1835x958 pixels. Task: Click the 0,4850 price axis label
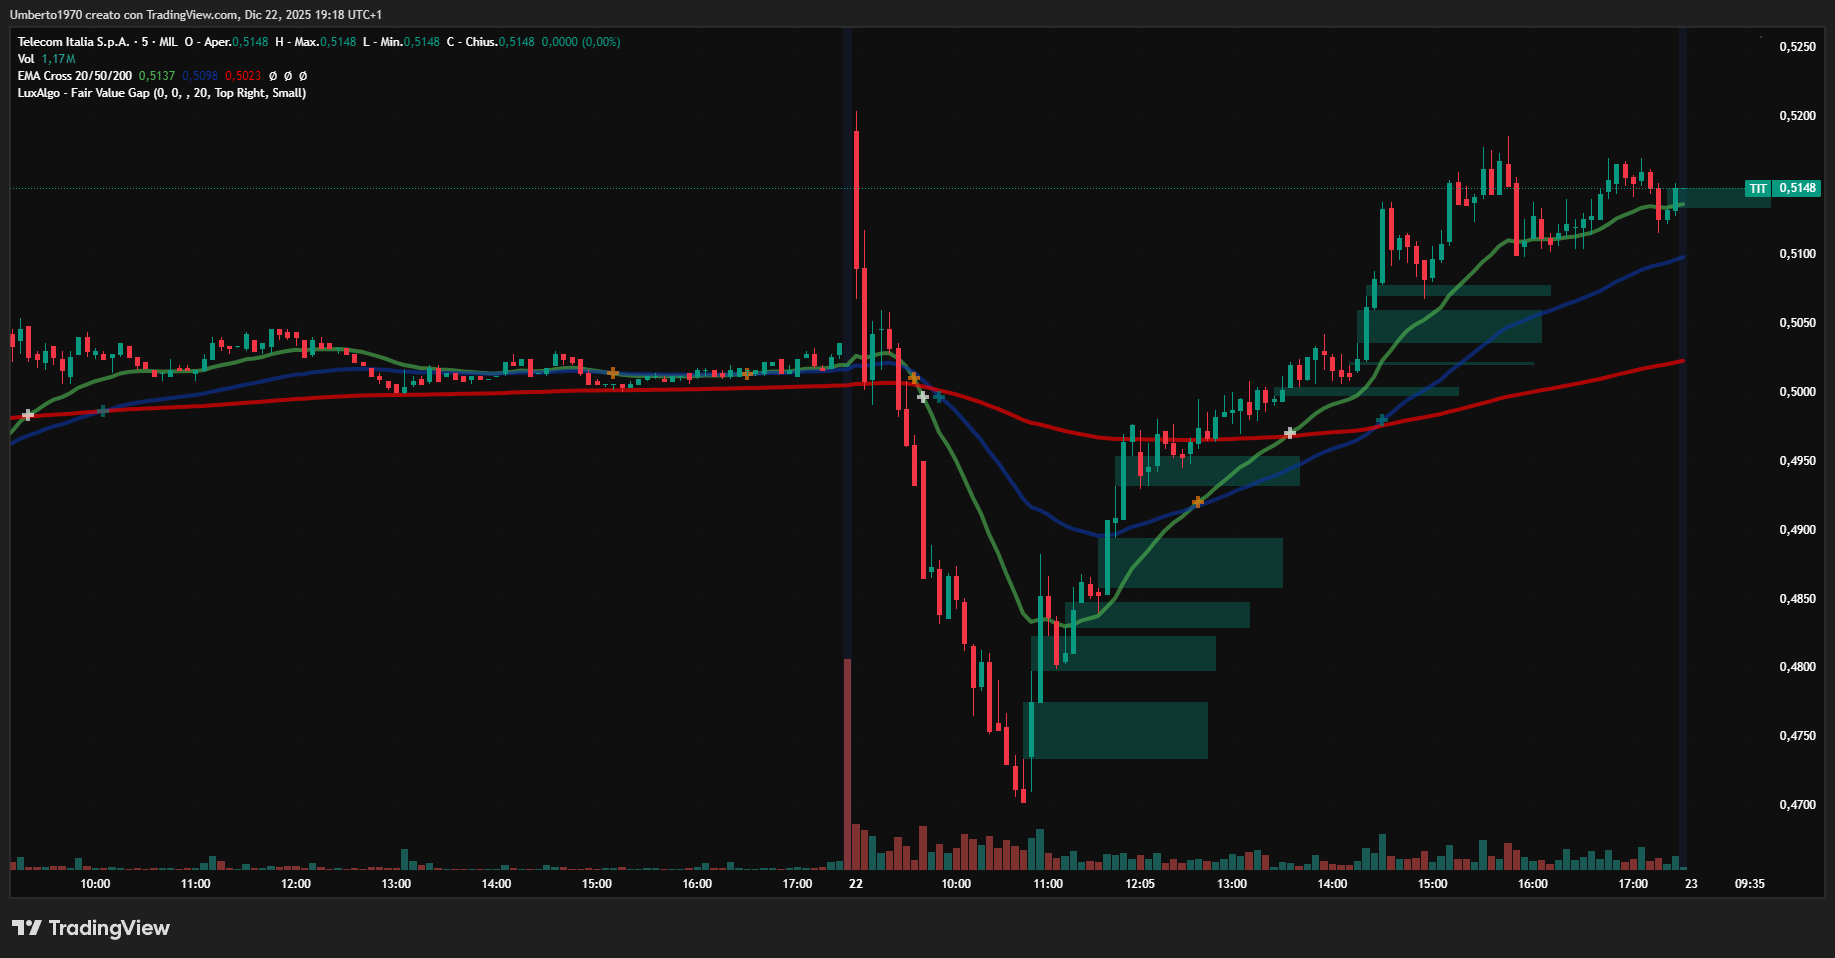[x=1797, y=599]
